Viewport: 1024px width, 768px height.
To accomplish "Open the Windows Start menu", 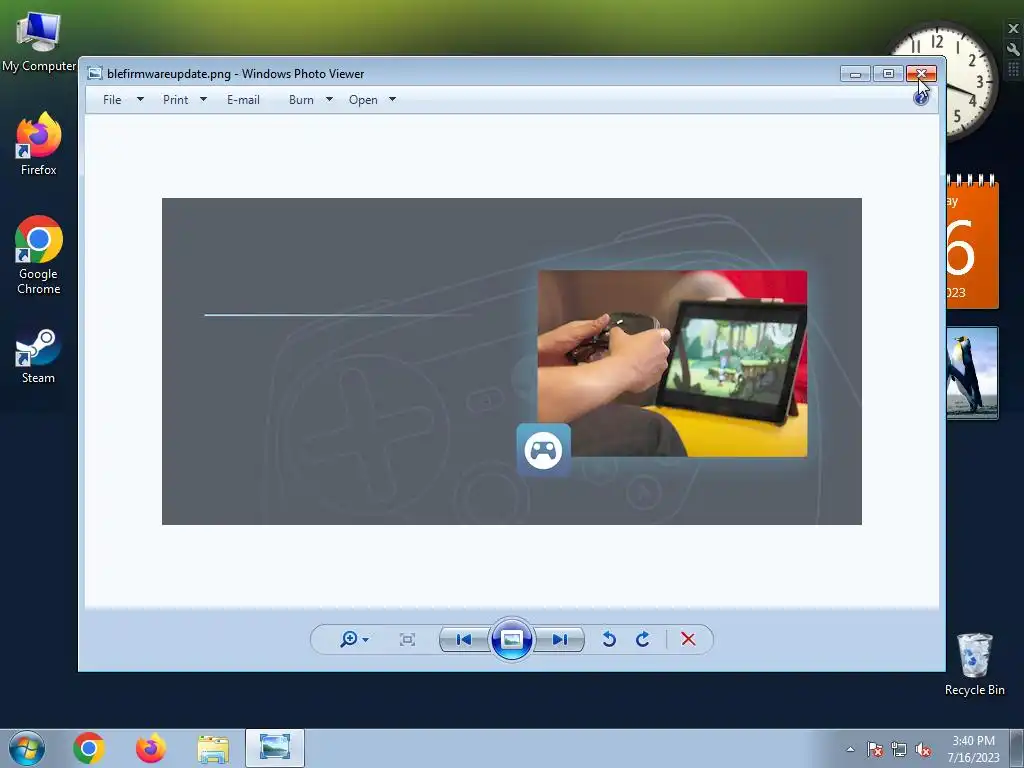I will click(x=27, y=748).
